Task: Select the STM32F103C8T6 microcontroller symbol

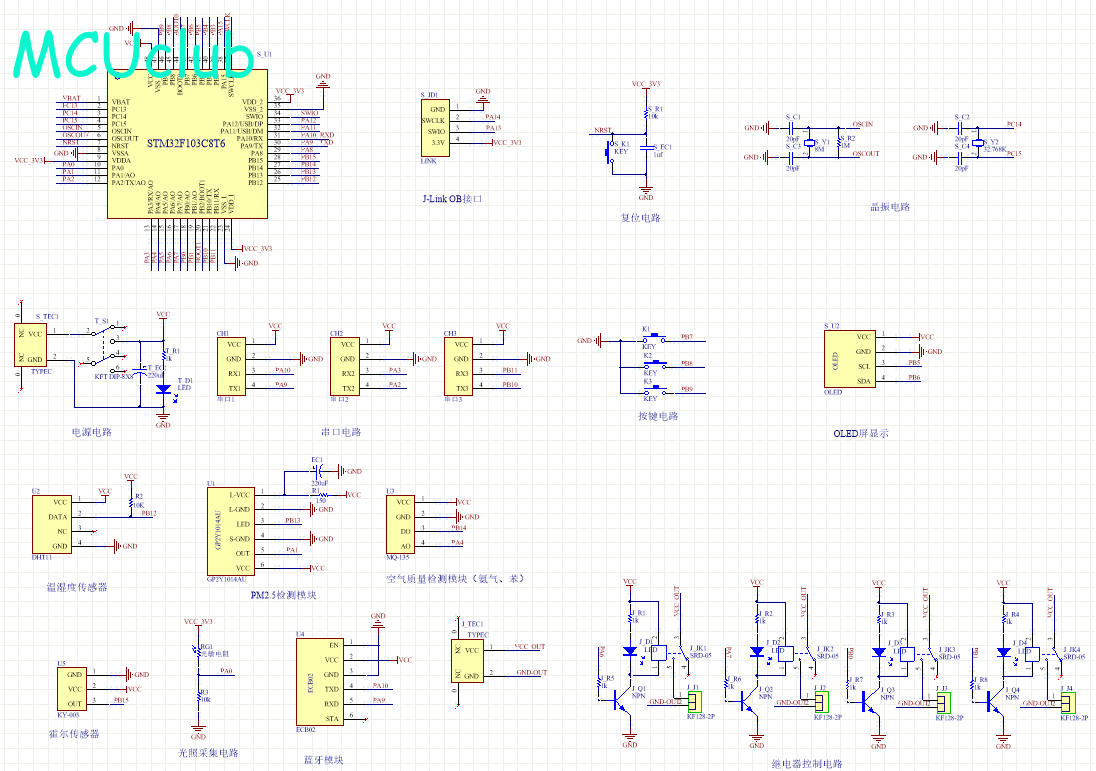Action: (187, 143)
